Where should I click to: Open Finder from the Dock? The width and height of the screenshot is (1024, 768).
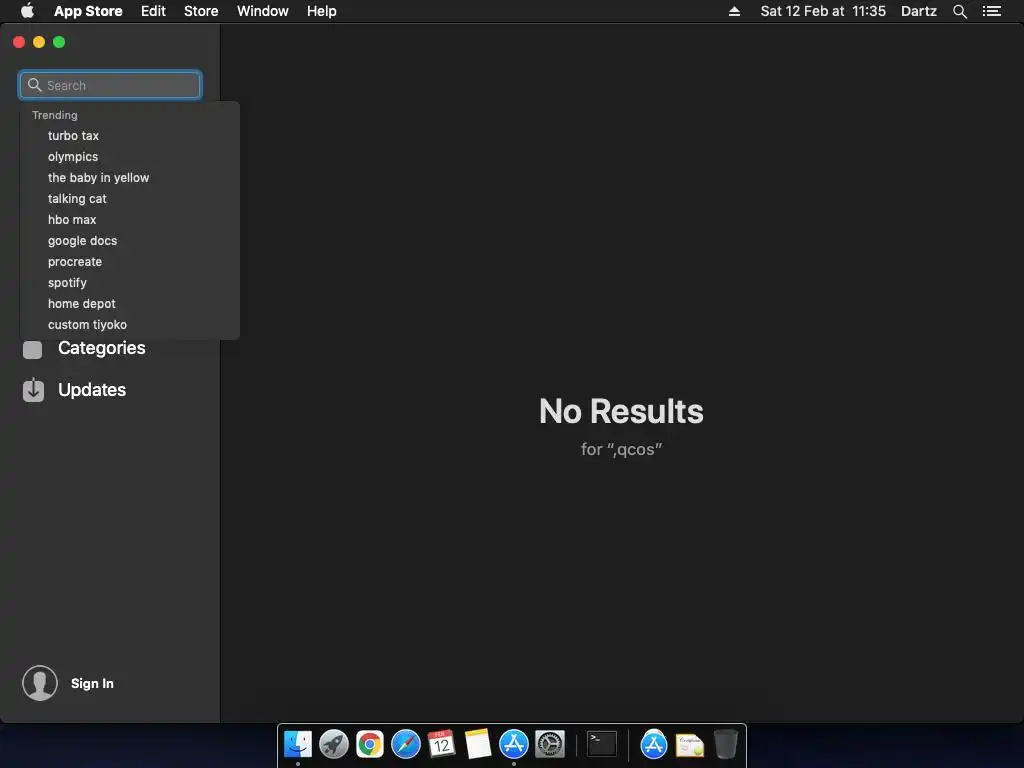(x=298, y=744)
